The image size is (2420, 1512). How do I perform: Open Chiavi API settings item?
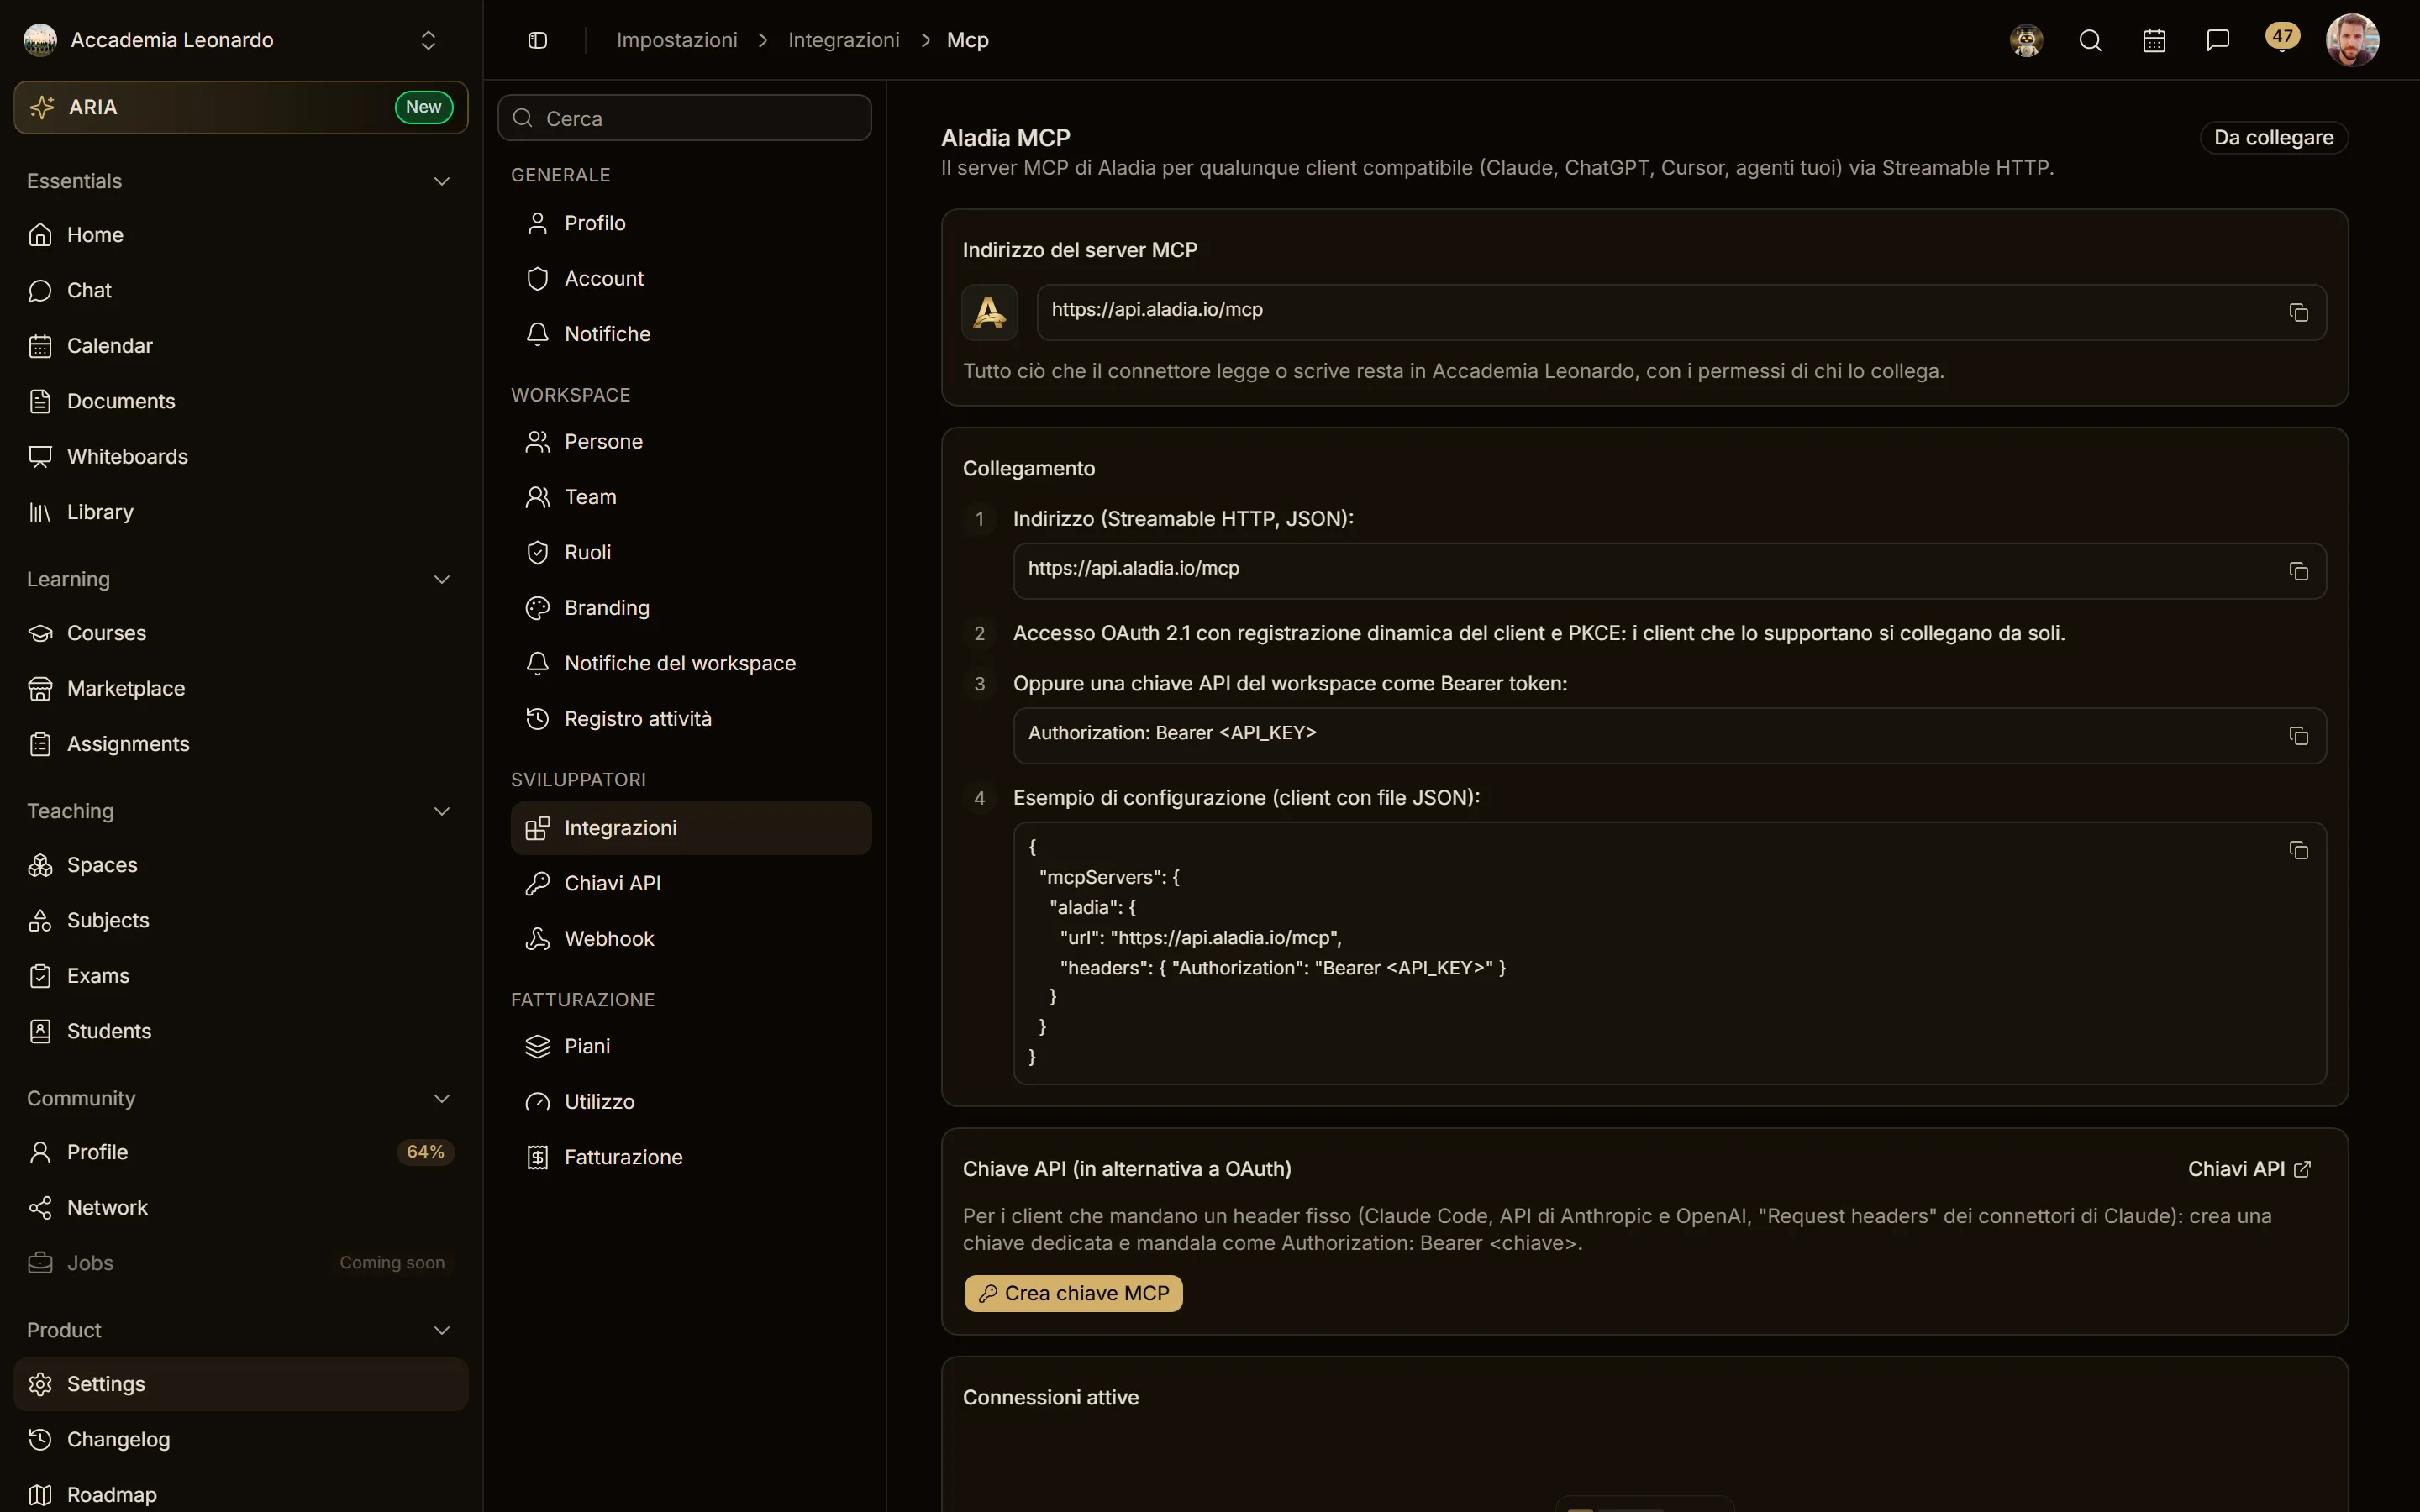point(691,883)
